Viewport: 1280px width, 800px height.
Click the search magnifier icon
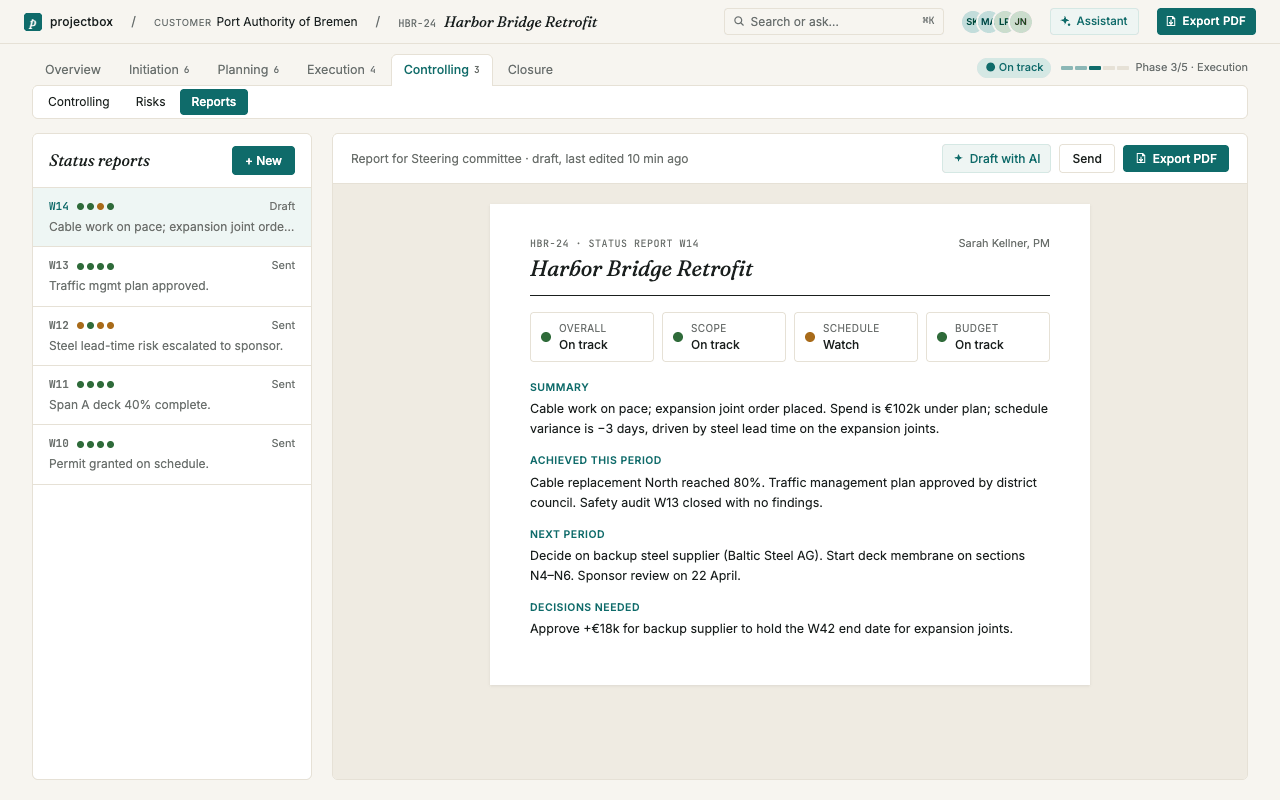739,21
